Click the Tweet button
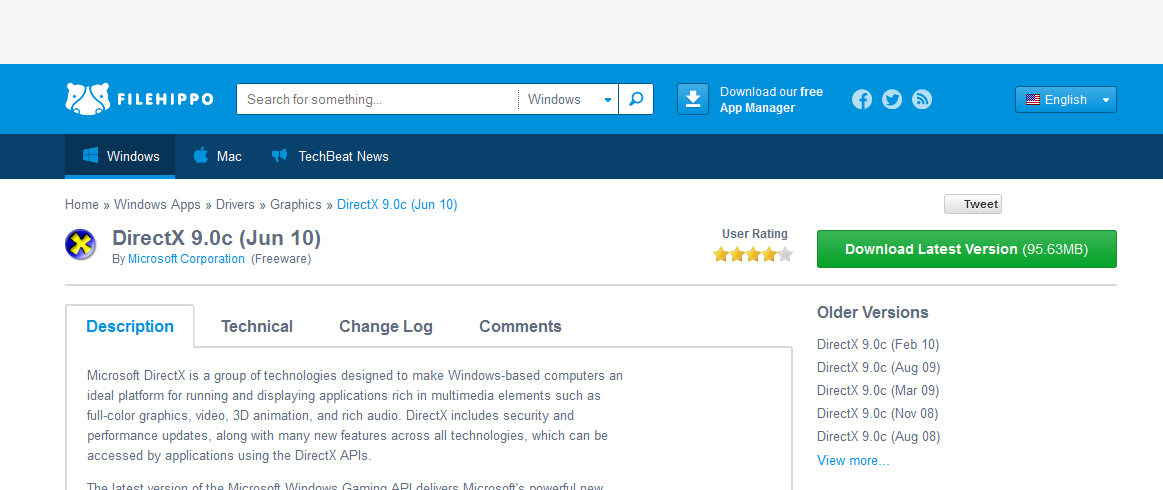Image resolution: width=1163 pixels, height=490 pixels. click(972, 204)
